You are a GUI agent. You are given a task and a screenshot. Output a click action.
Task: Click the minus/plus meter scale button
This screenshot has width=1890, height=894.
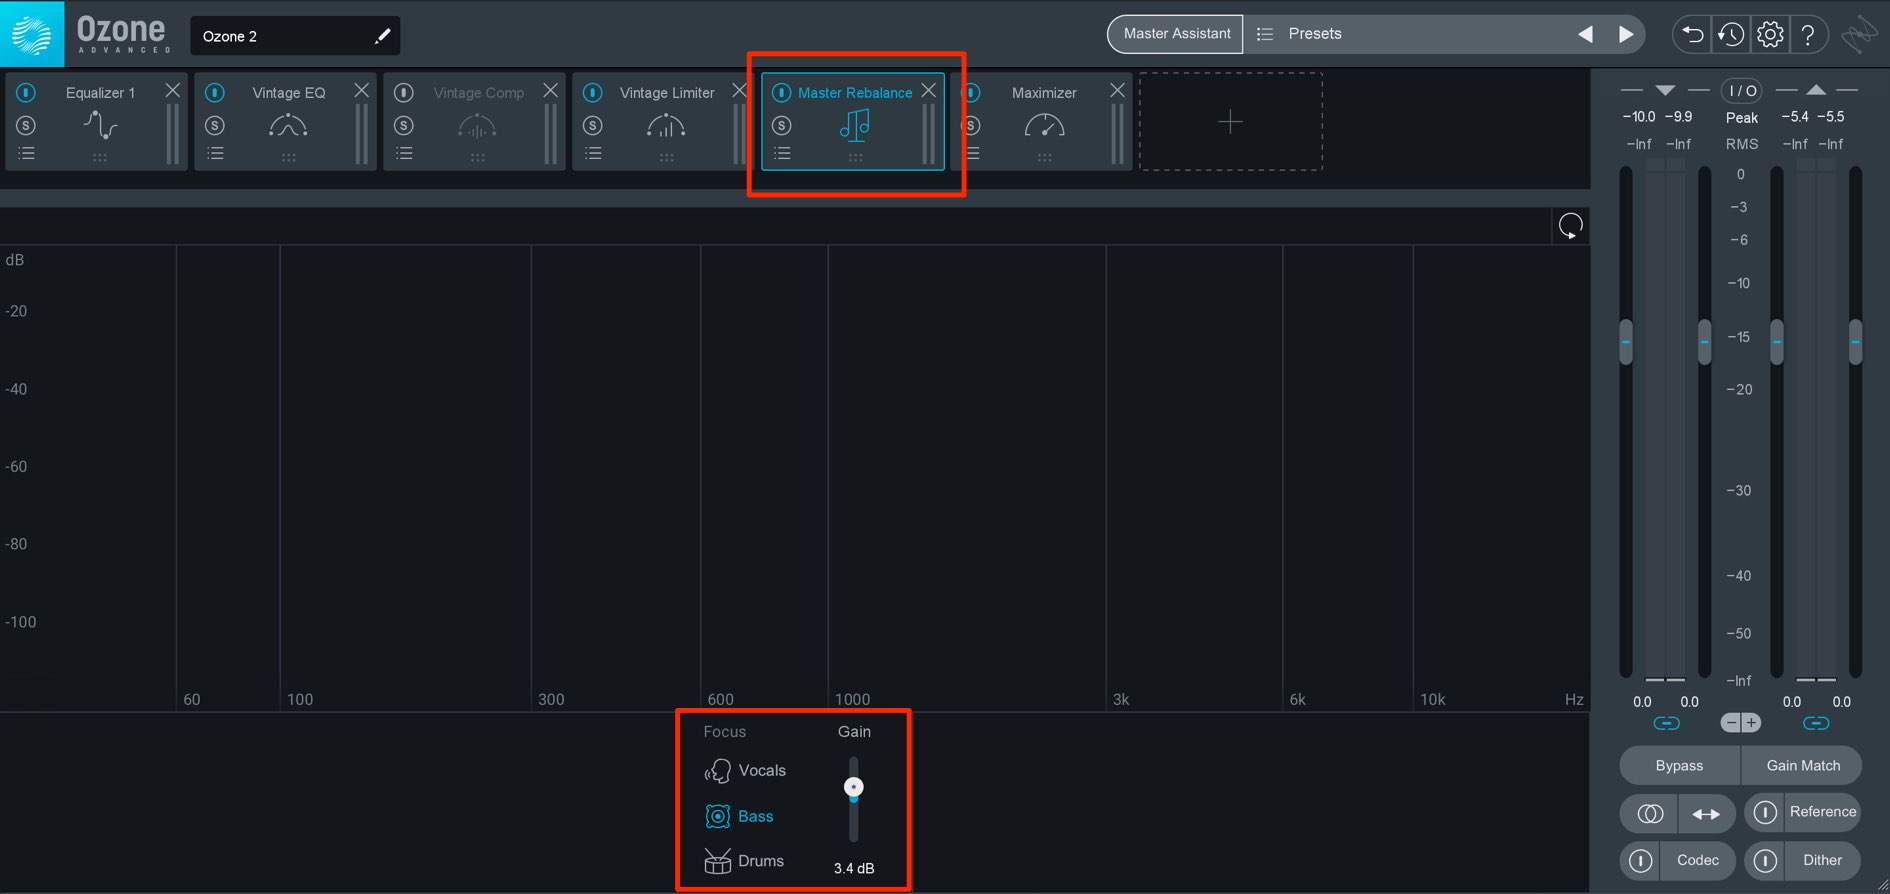1741,723
